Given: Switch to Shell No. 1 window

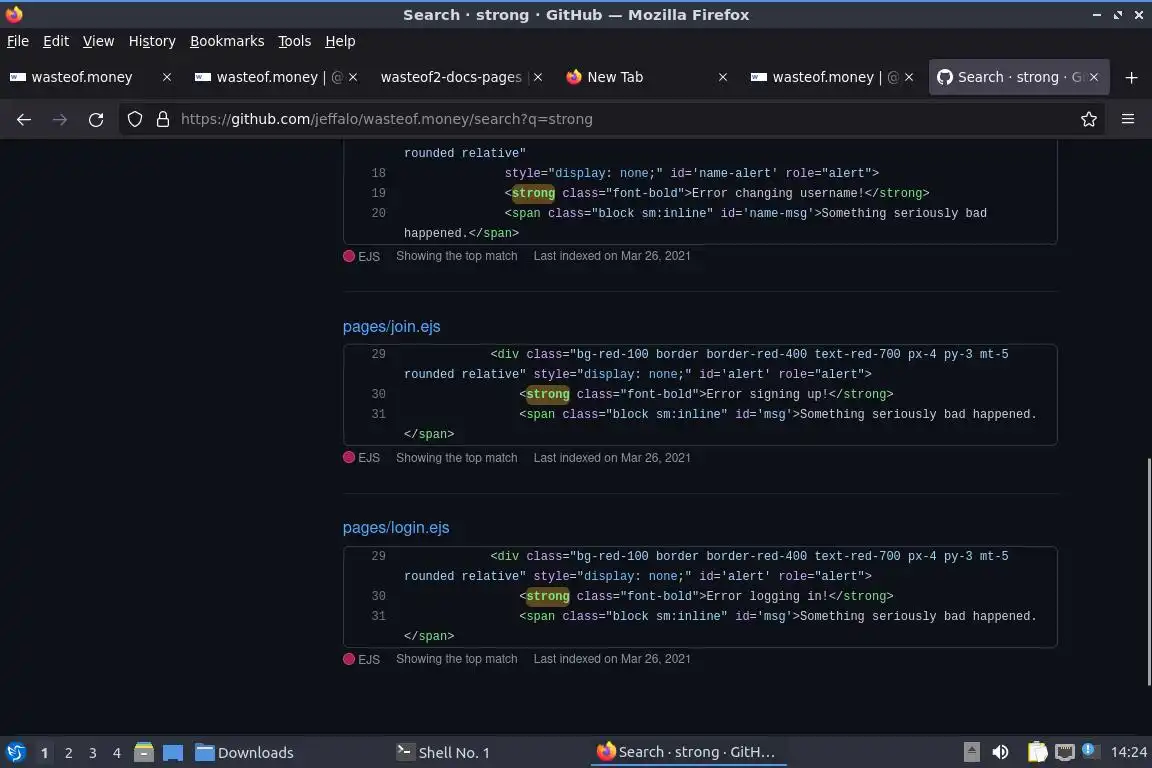Looking at the screenshot, I should (443, 753).
